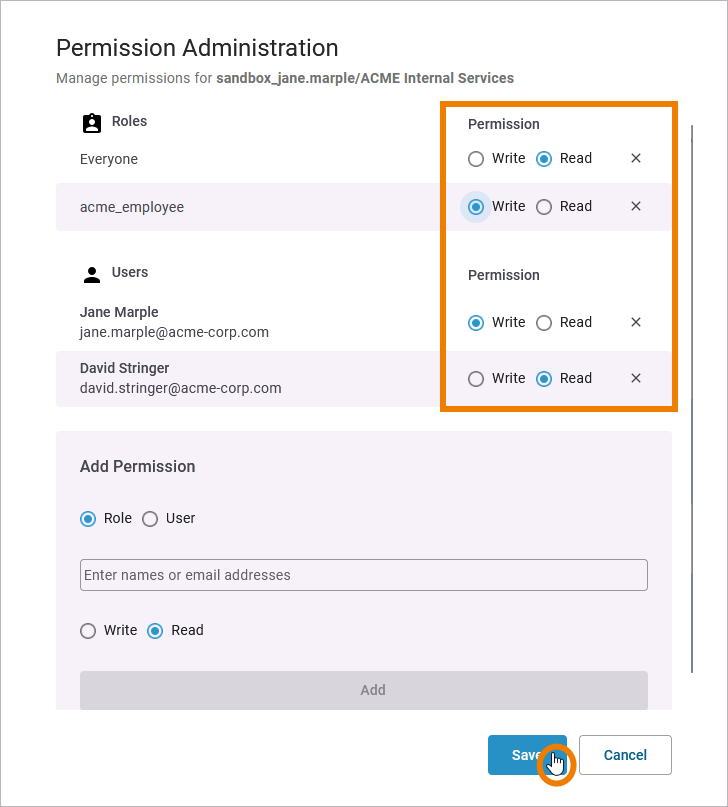This screenshot has height=807, width=728.
Task: Choose Role in Add Permission
Action: 88,518
